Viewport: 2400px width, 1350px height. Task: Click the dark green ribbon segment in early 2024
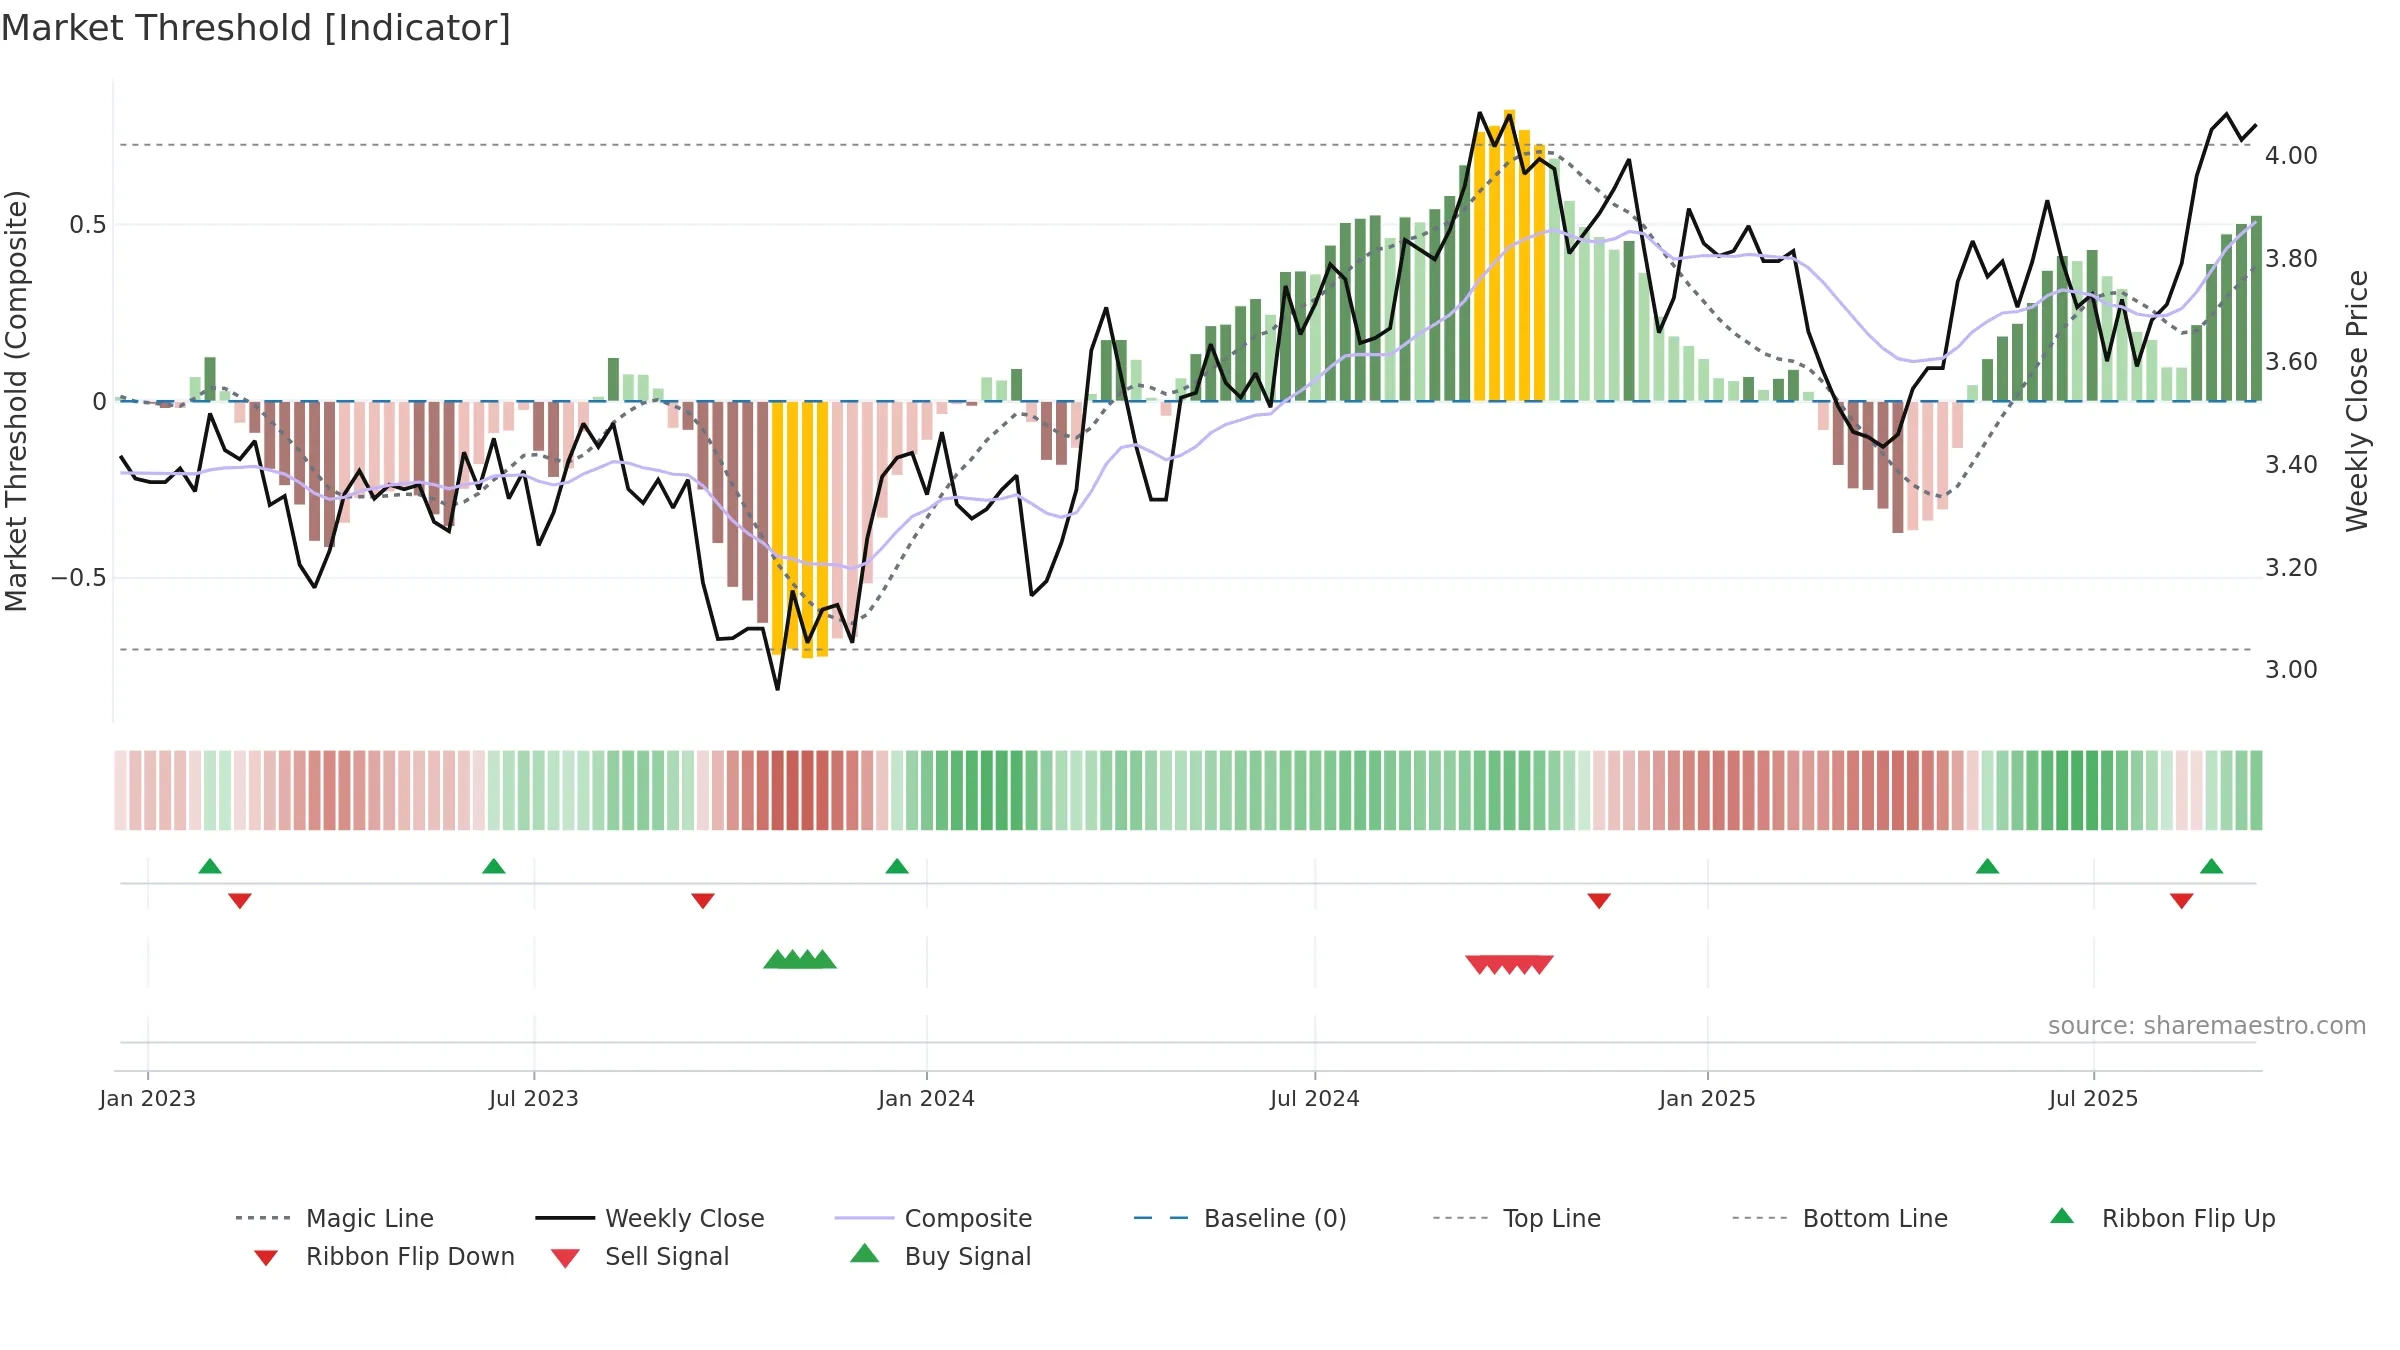(x=987, y=790)
